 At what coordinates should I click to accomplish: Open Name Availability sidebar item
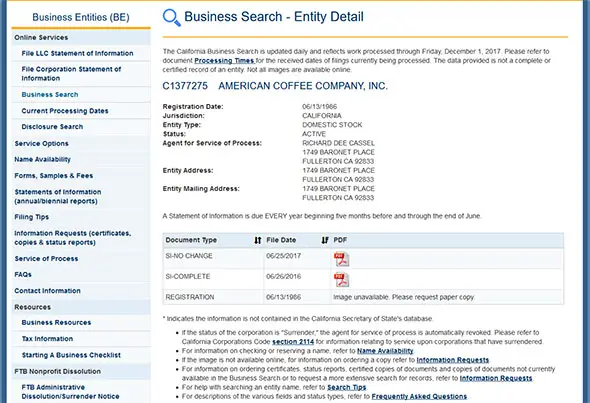pos(42,160)
